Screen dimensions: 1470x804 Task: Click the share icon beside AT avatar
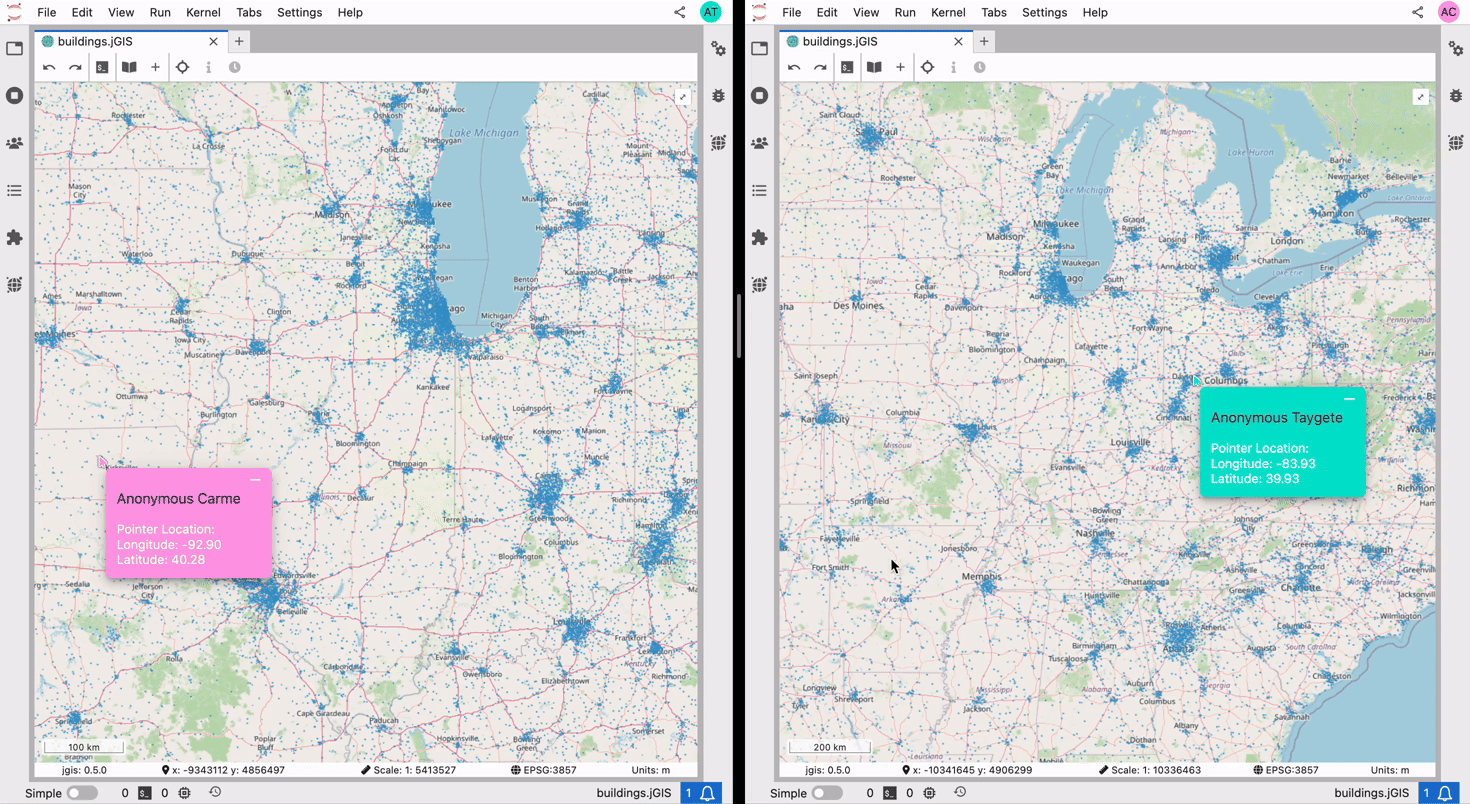[680, 13]
